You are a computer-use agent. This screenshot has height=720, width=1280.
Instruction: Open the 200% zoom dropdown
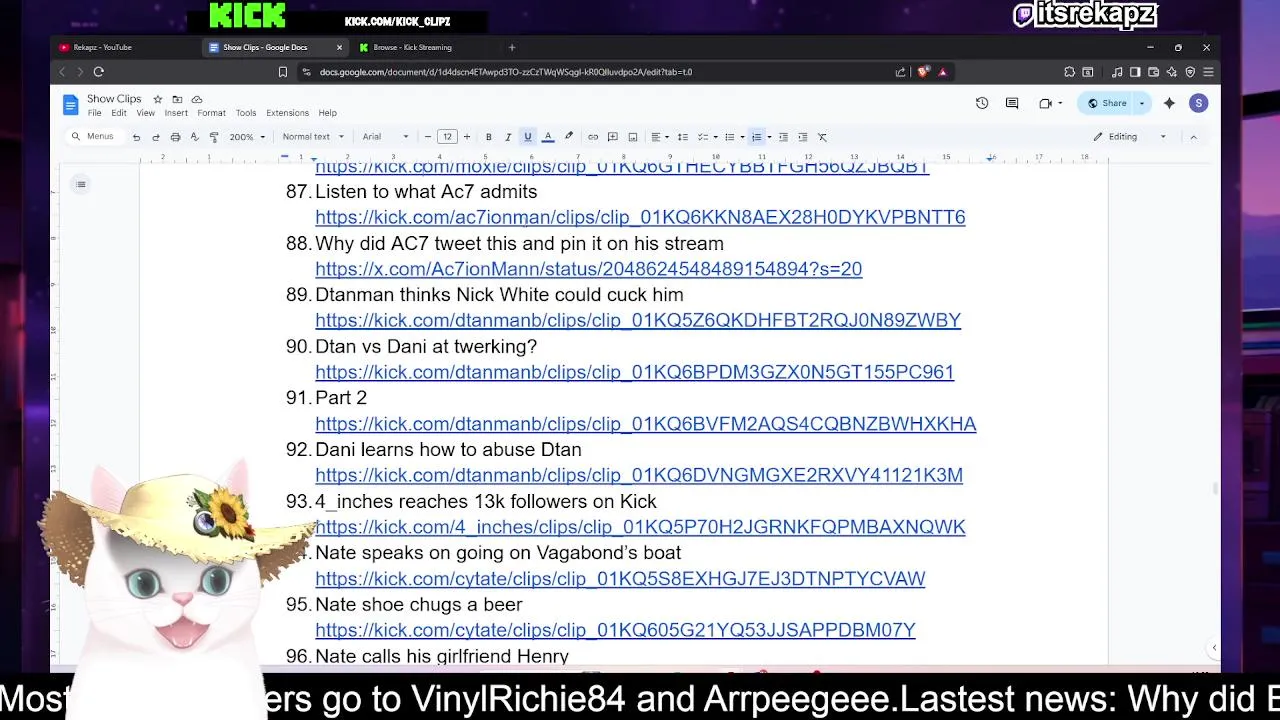(247, 137)
